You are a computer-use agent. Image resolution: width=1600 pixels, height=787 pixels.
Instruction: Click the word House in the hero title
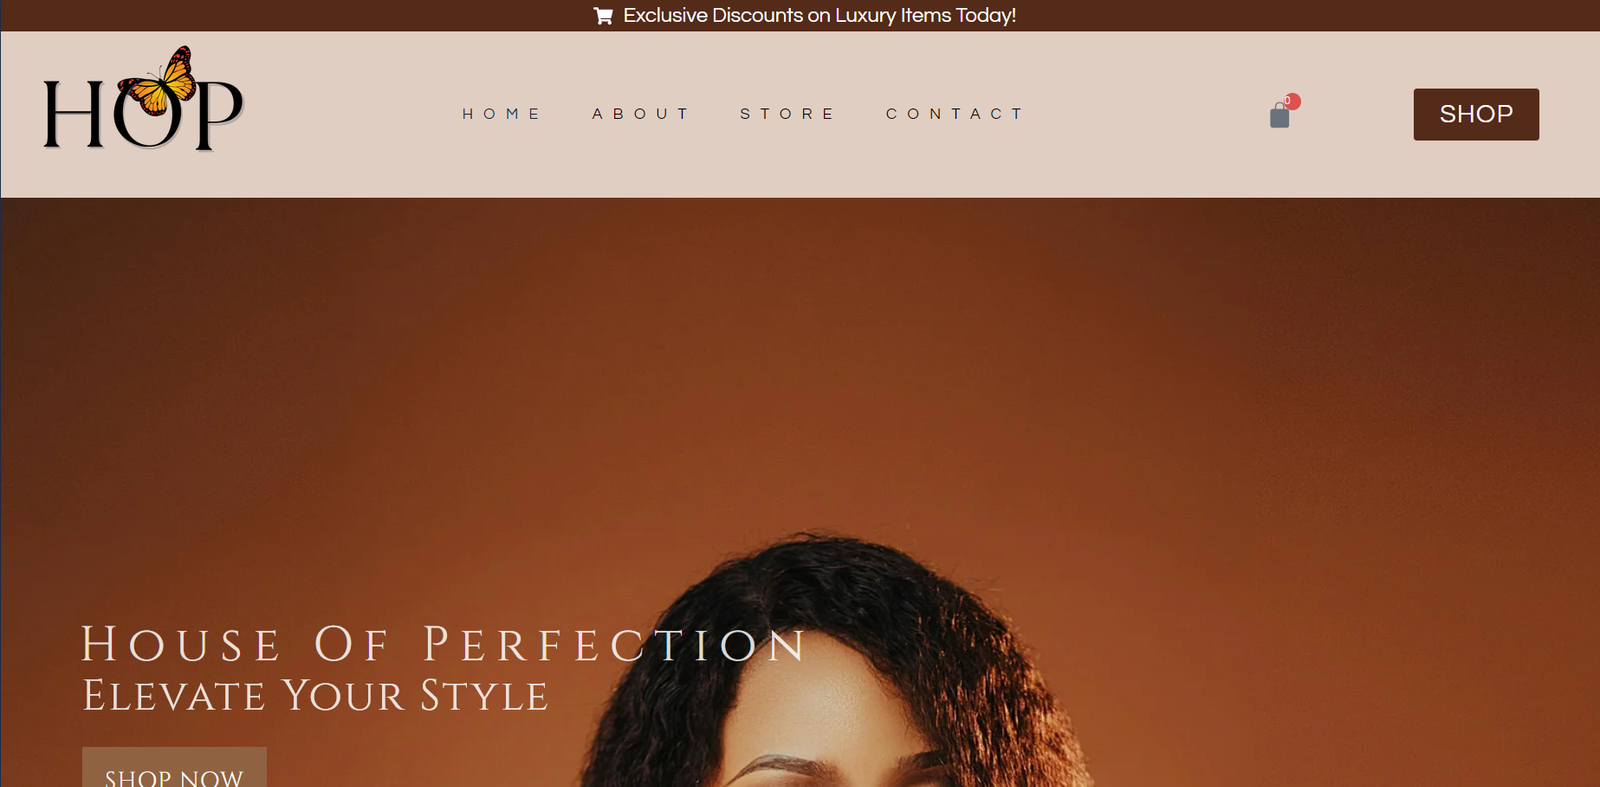click(181, 644)
